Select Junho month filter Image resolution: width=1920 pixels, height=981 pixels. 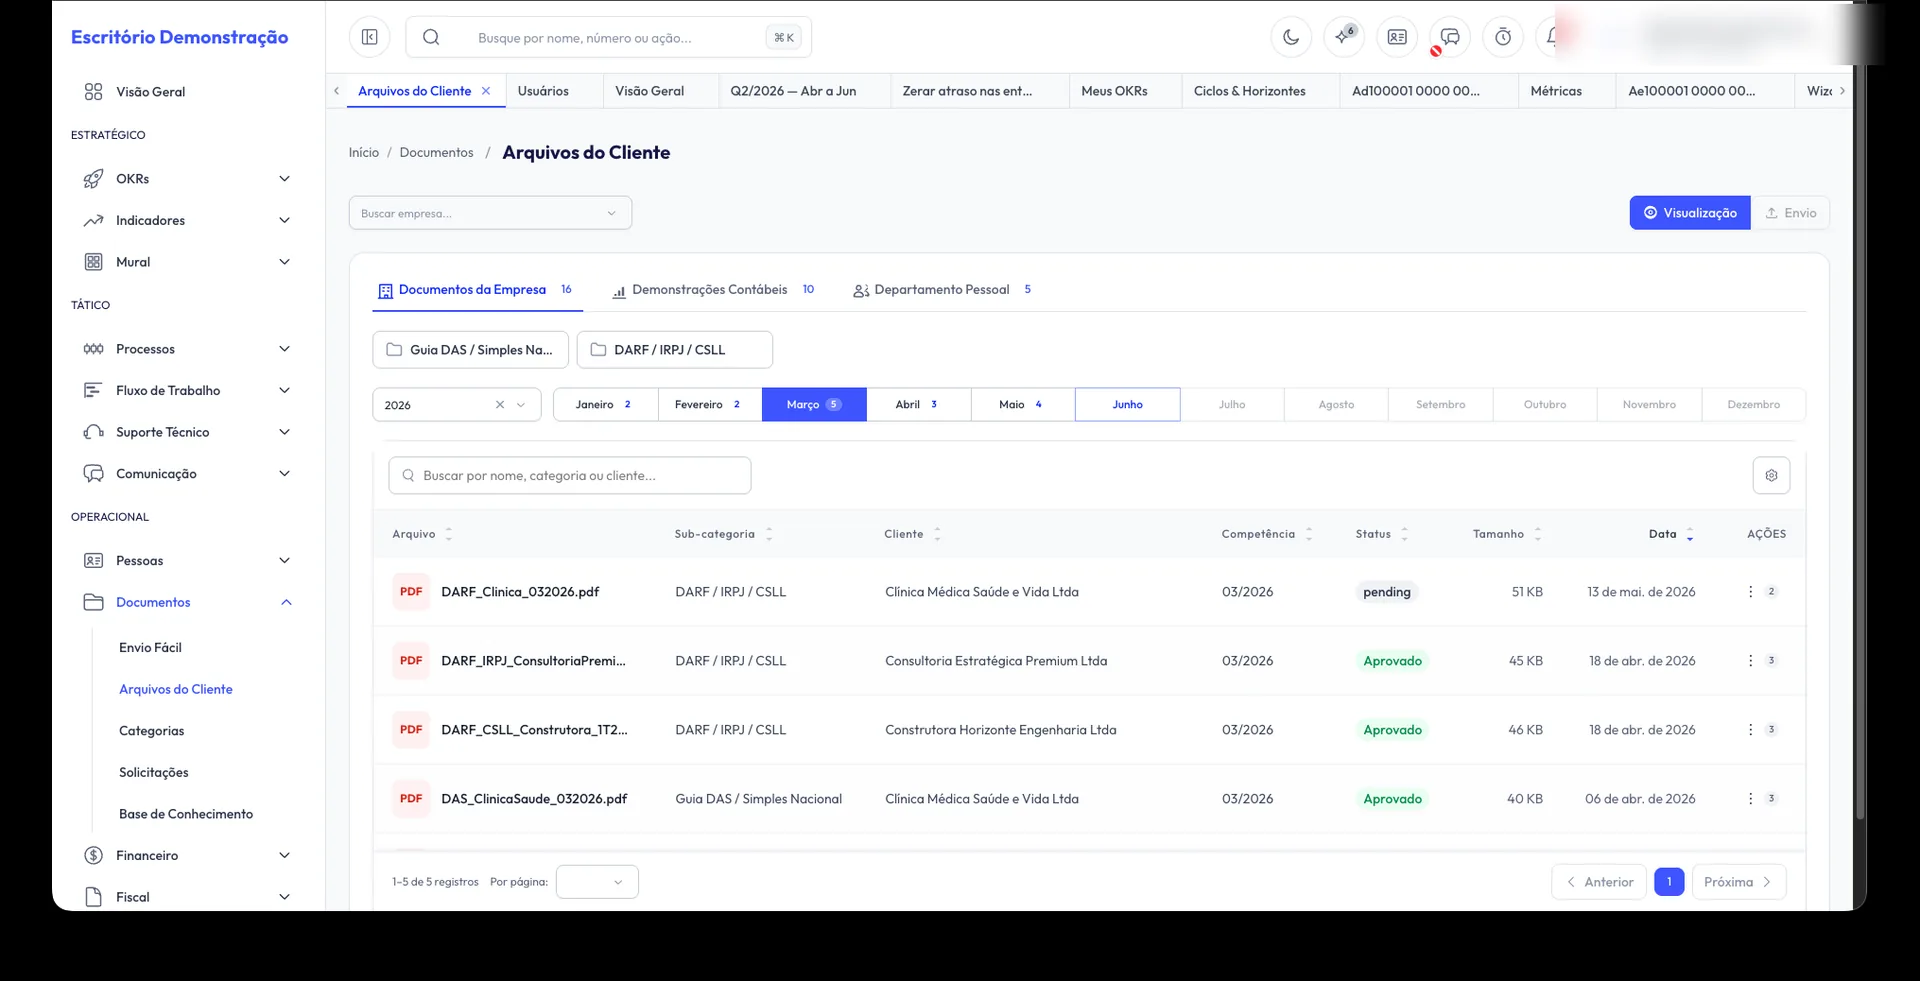pos(1127,405)
